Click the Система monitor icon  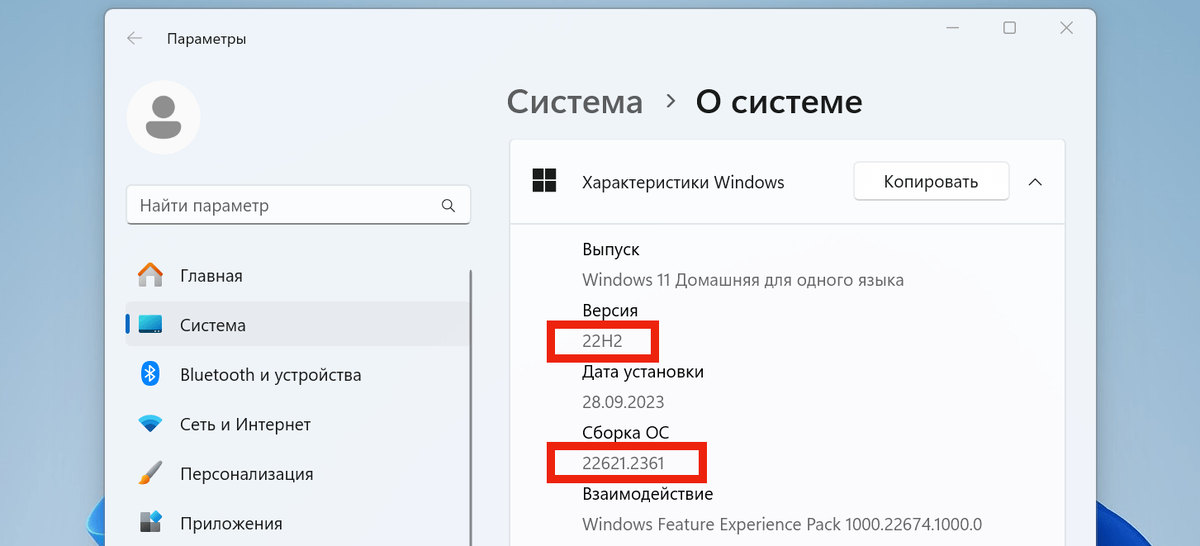pos(150,325)
